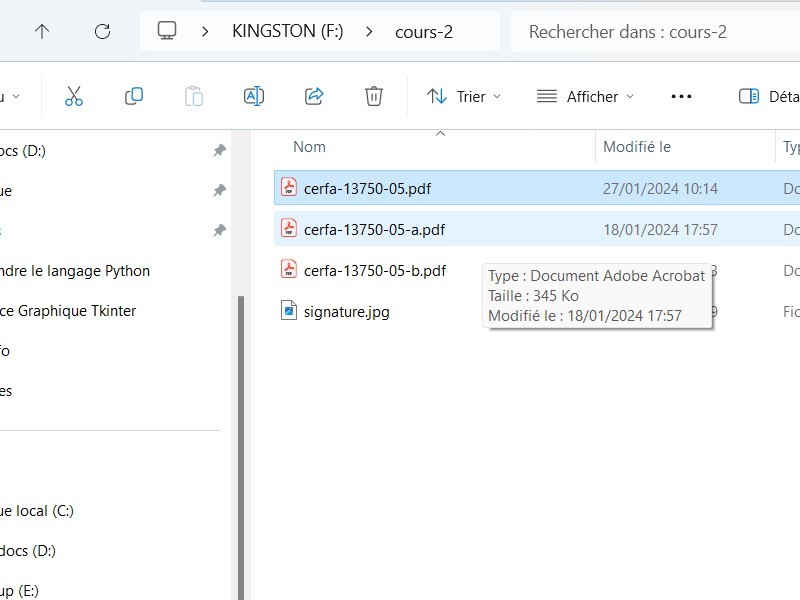Open the Trier sort dropdown
This screenshot has width=800, height=600.
point(464,96)
